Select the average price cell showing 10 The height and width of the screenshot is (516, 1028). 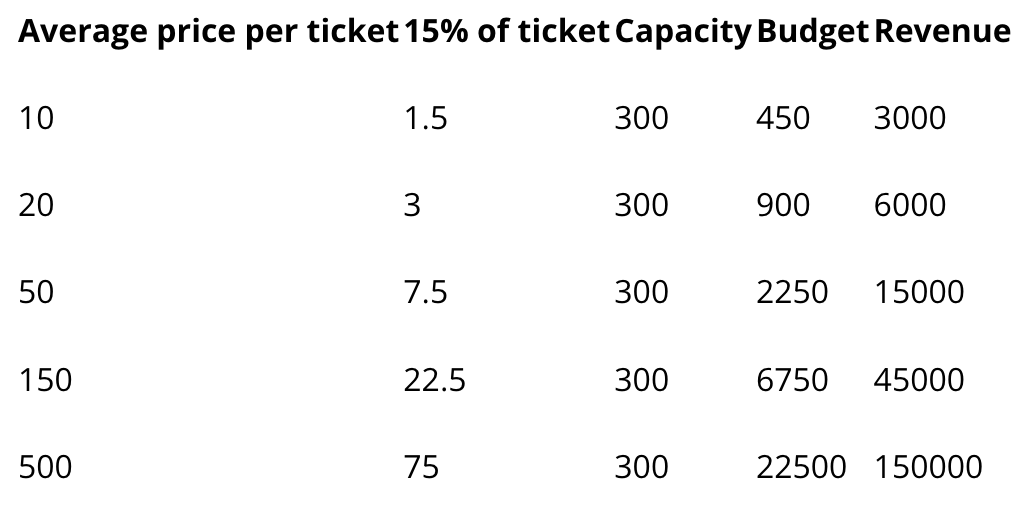click(x=36, y=118)
